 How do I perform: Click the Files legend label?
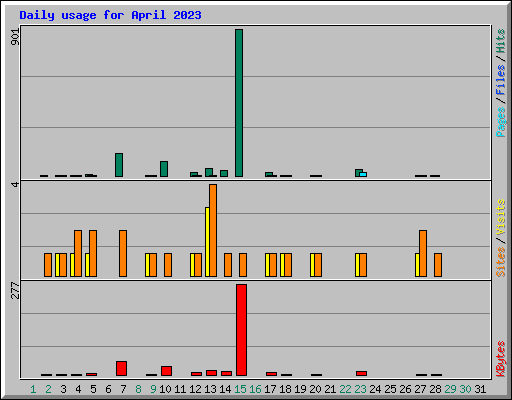pyautogui.click(x=500, y=80)
